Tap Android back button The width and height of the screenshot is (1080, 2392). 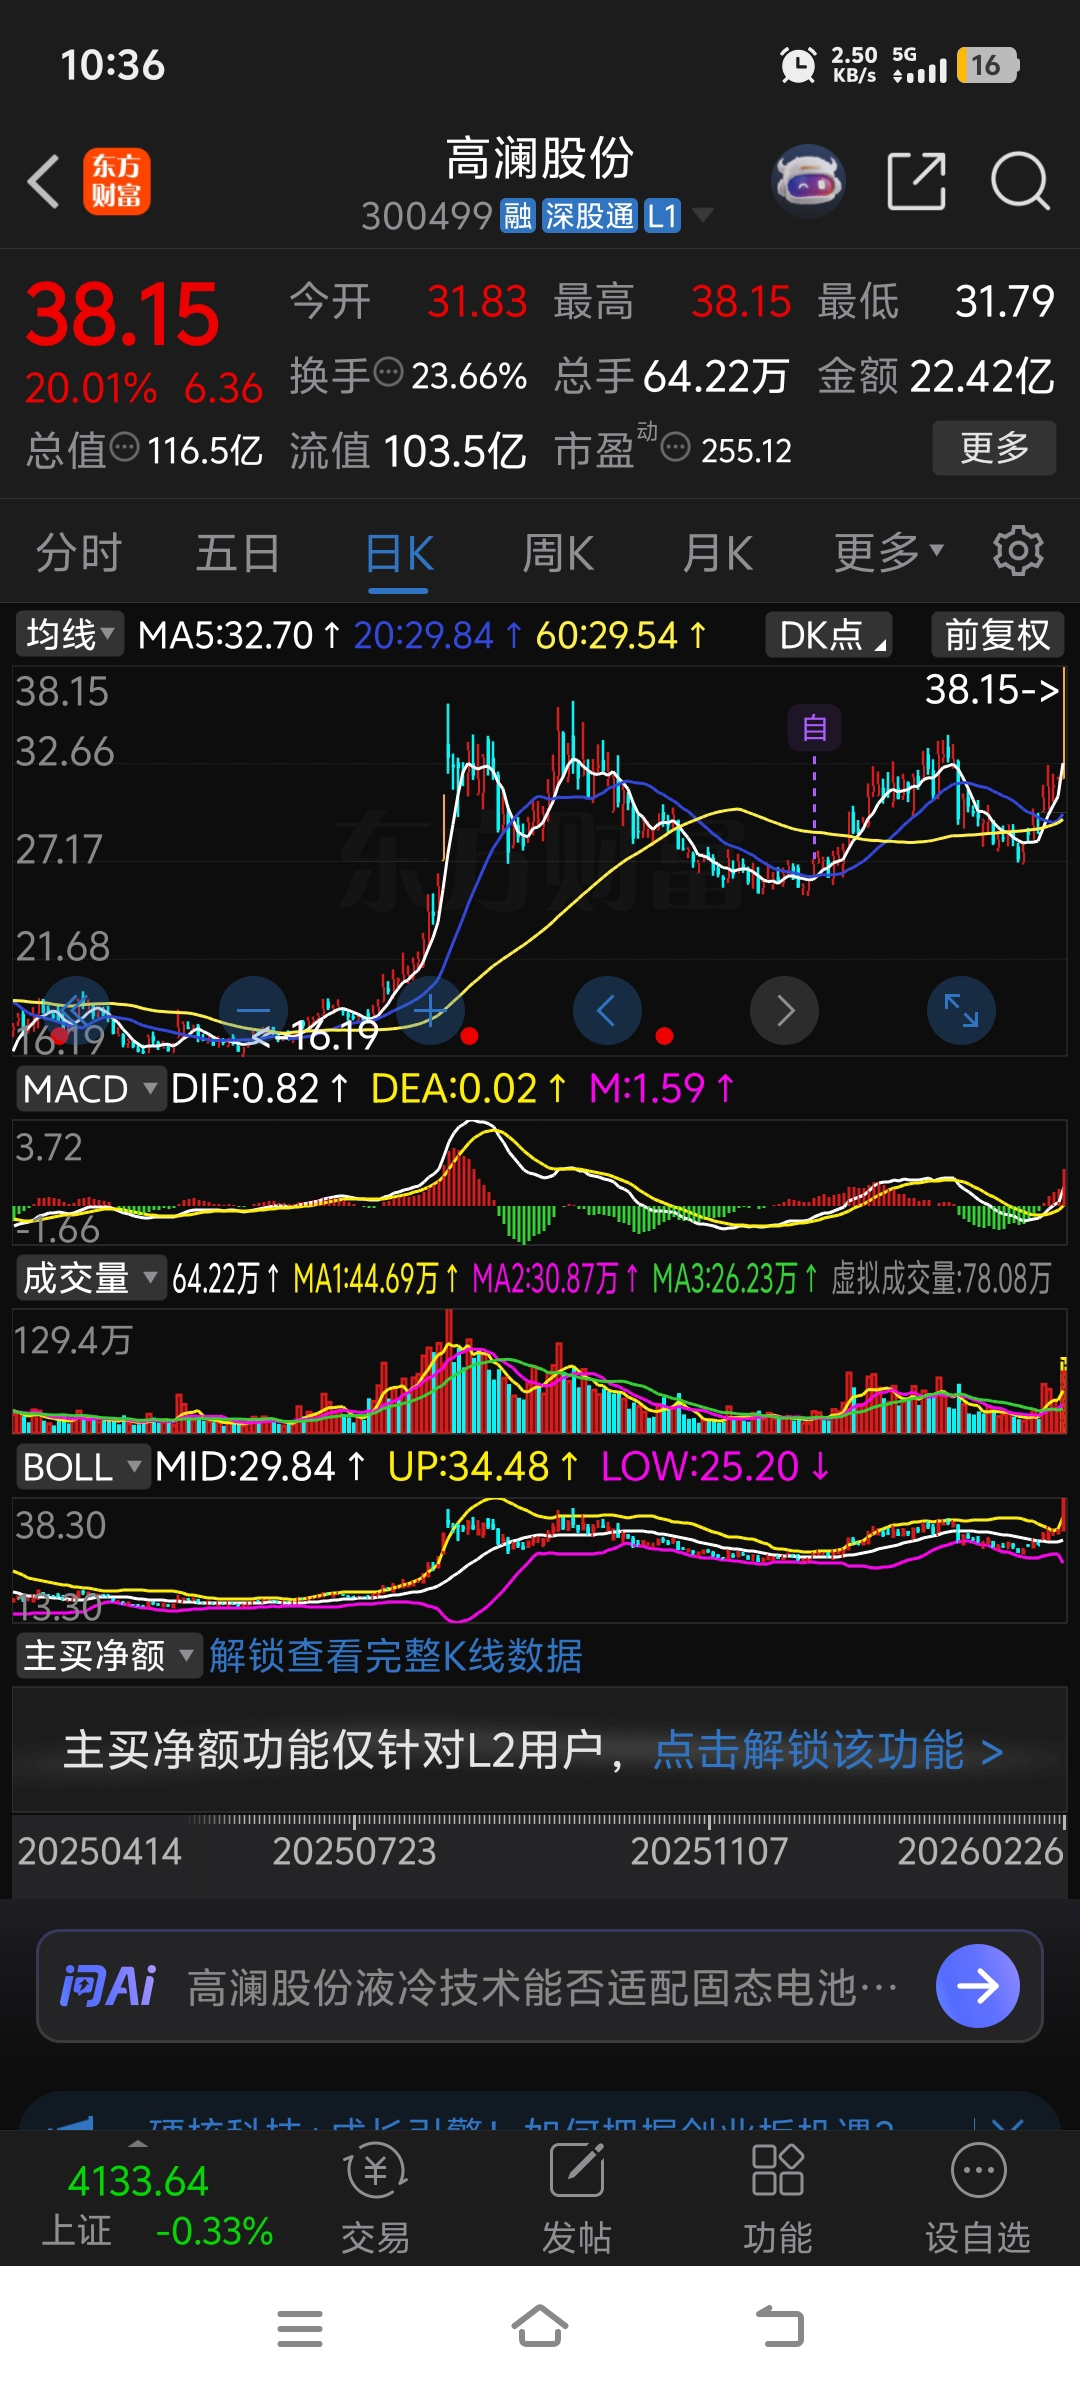[x=780, y=2326]
